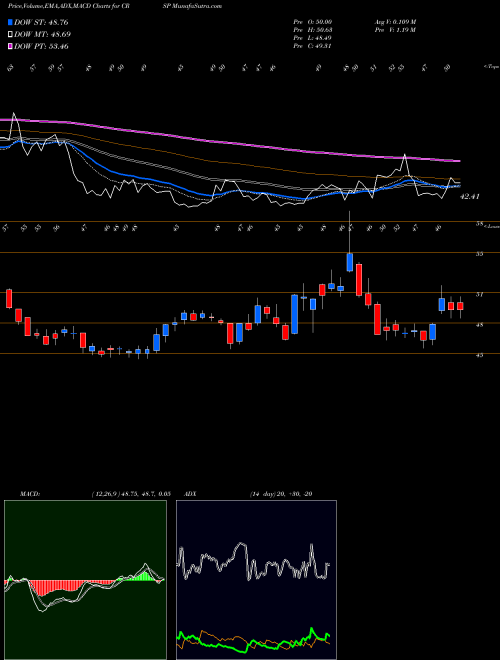Click the last red candlestick on the chart

coord(460,306)
